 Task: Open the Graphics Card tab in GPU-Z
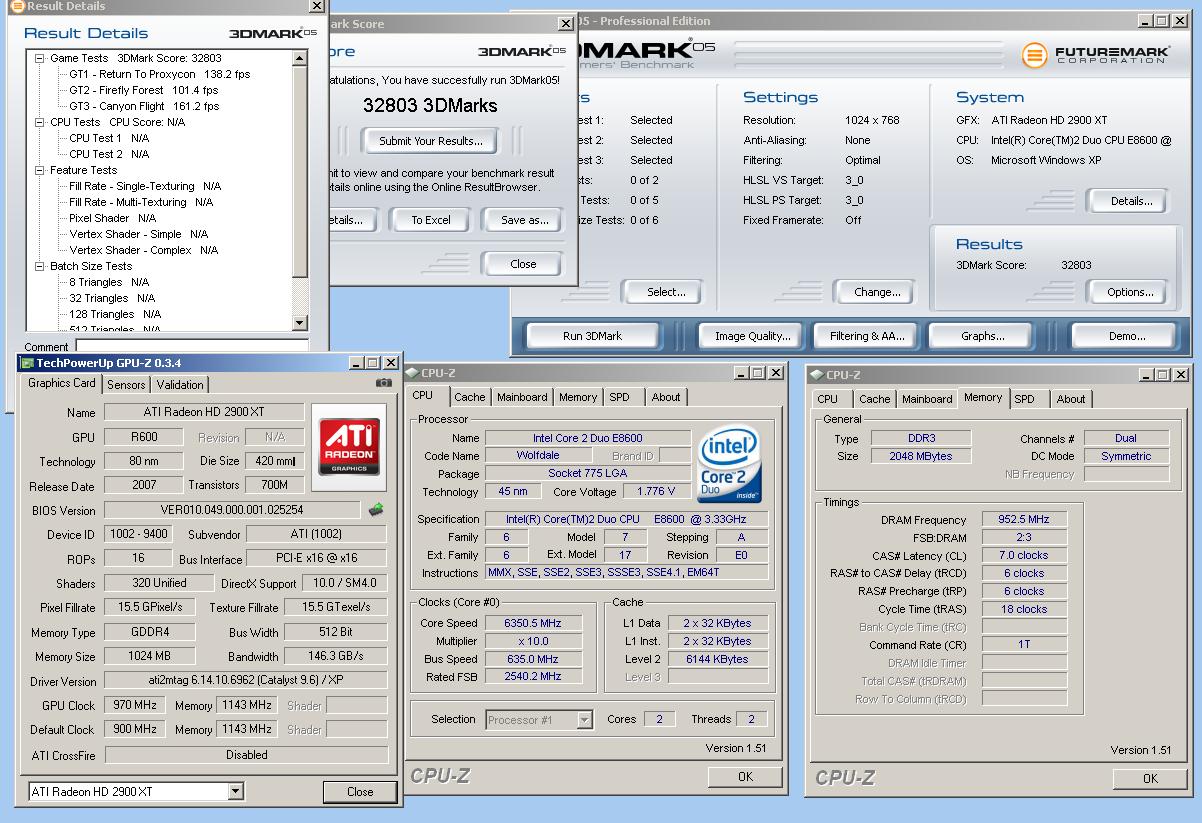point(62,383)
